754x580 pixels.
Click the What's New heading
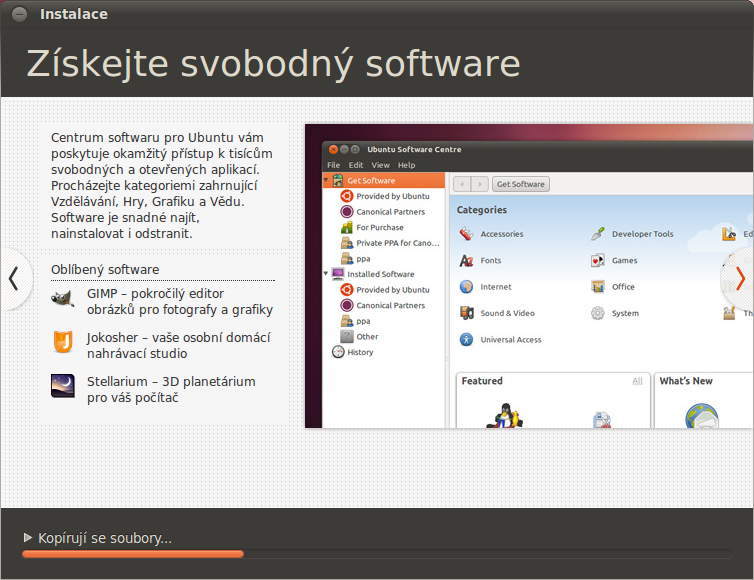686,381
